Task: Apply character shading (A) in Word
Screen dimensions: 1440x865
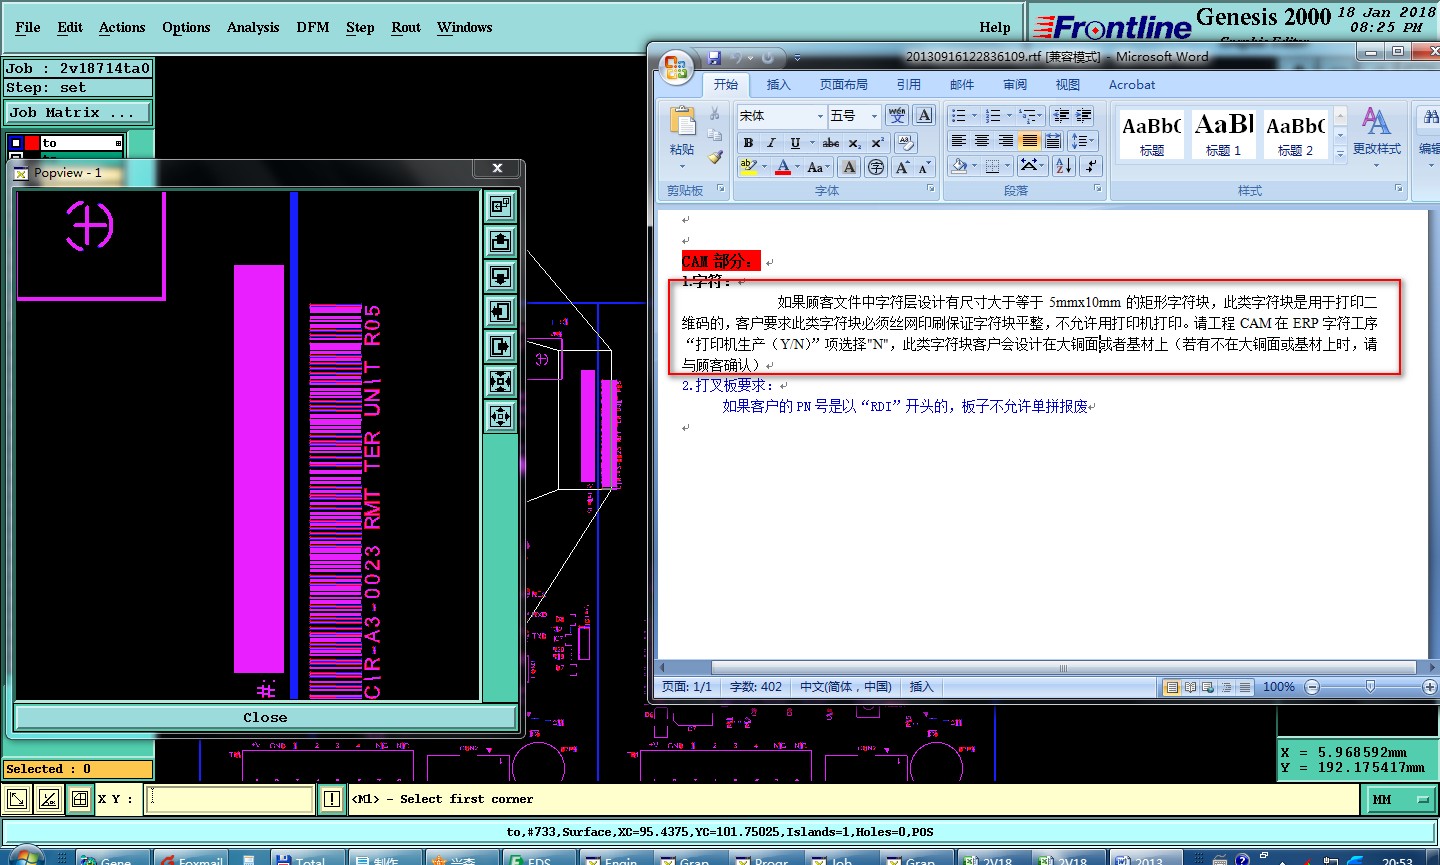Action: tap(849, 167)
